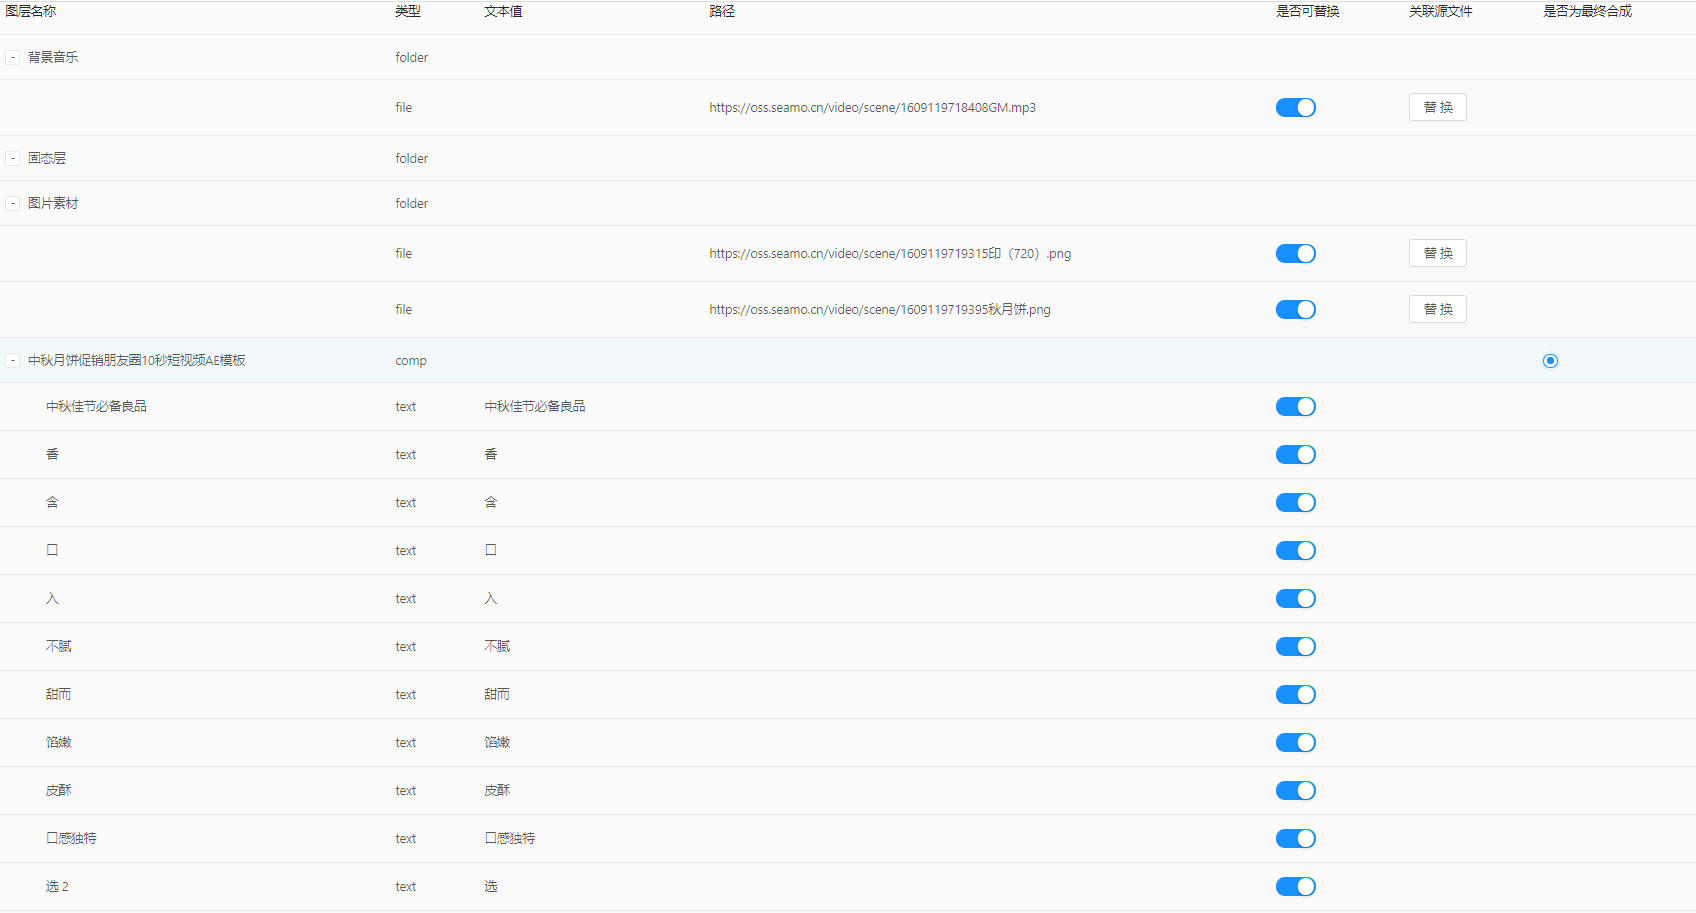Select the 口感独特 layer name
Image resolution: width=1696 pixels, height=913 pixels.
pyautogui.click(x=71, y=839)
